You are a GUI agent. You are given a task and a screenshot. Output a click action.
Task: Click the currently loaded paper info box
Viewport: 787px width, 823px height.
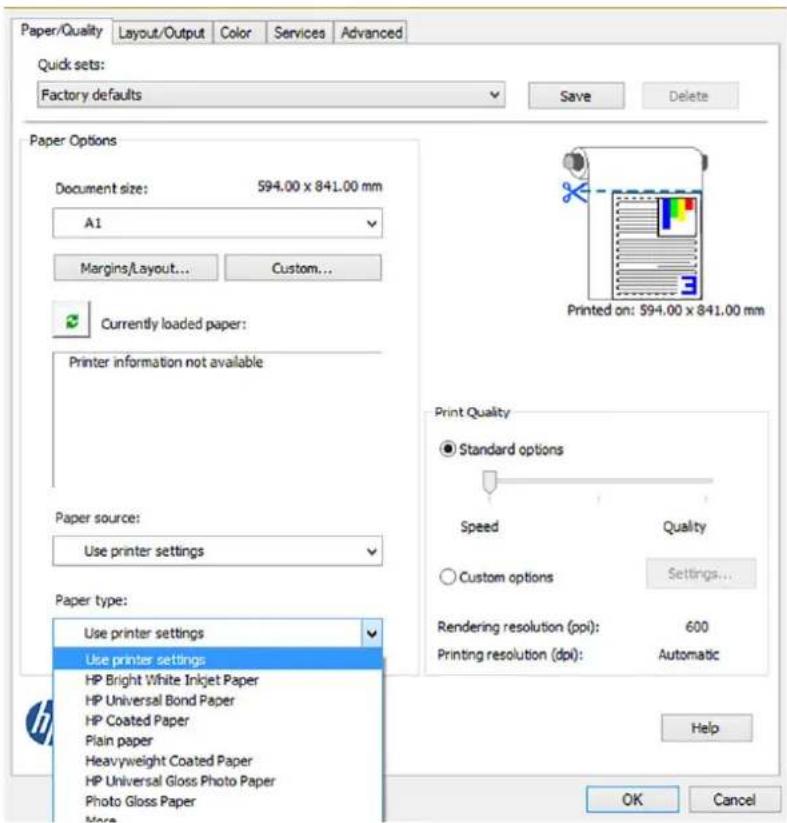point(217,419)
